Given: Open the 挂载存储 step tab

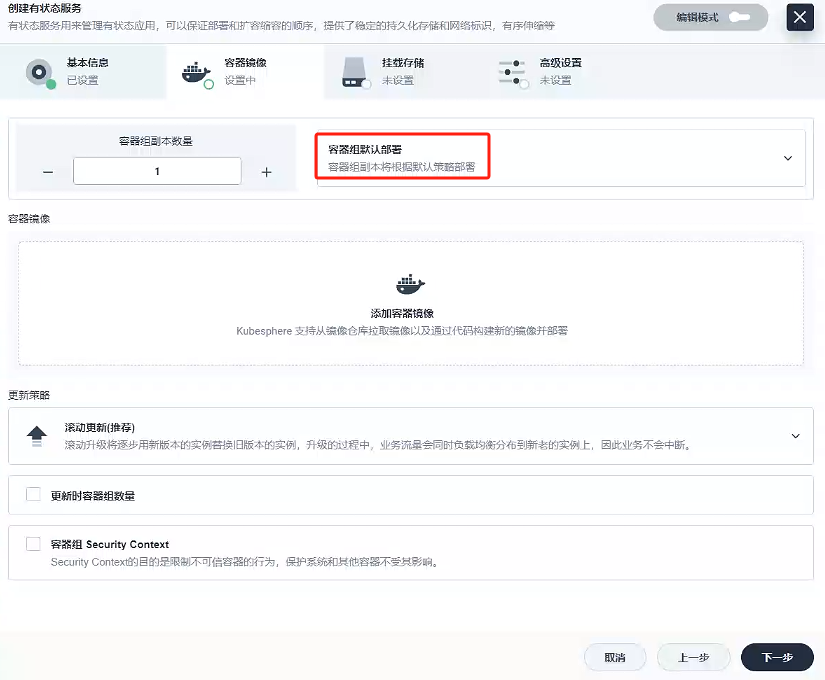Looking at the screenshot, I should pyautogui.click(x=403, y=72).
